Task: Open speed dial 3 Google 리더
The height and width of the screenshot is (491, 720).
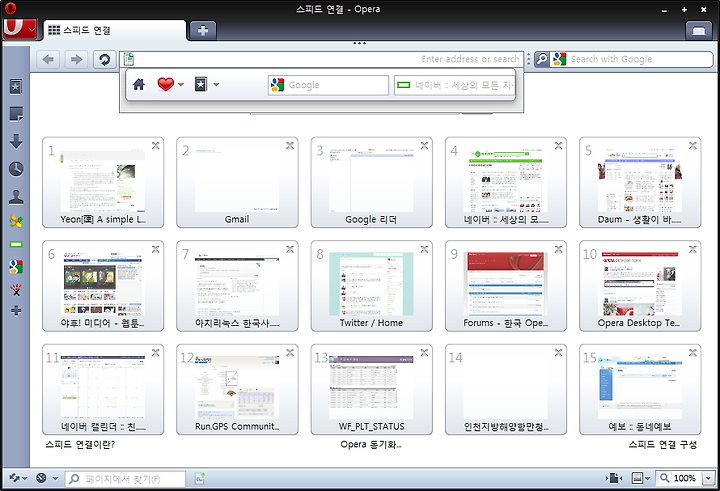Action: (371, 182)
